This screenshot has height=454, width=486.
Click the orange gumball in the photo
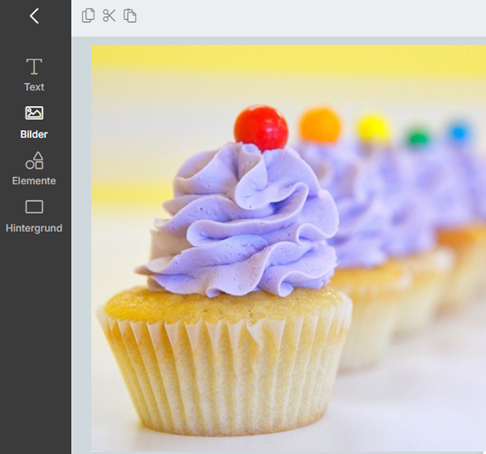point(320,125)
